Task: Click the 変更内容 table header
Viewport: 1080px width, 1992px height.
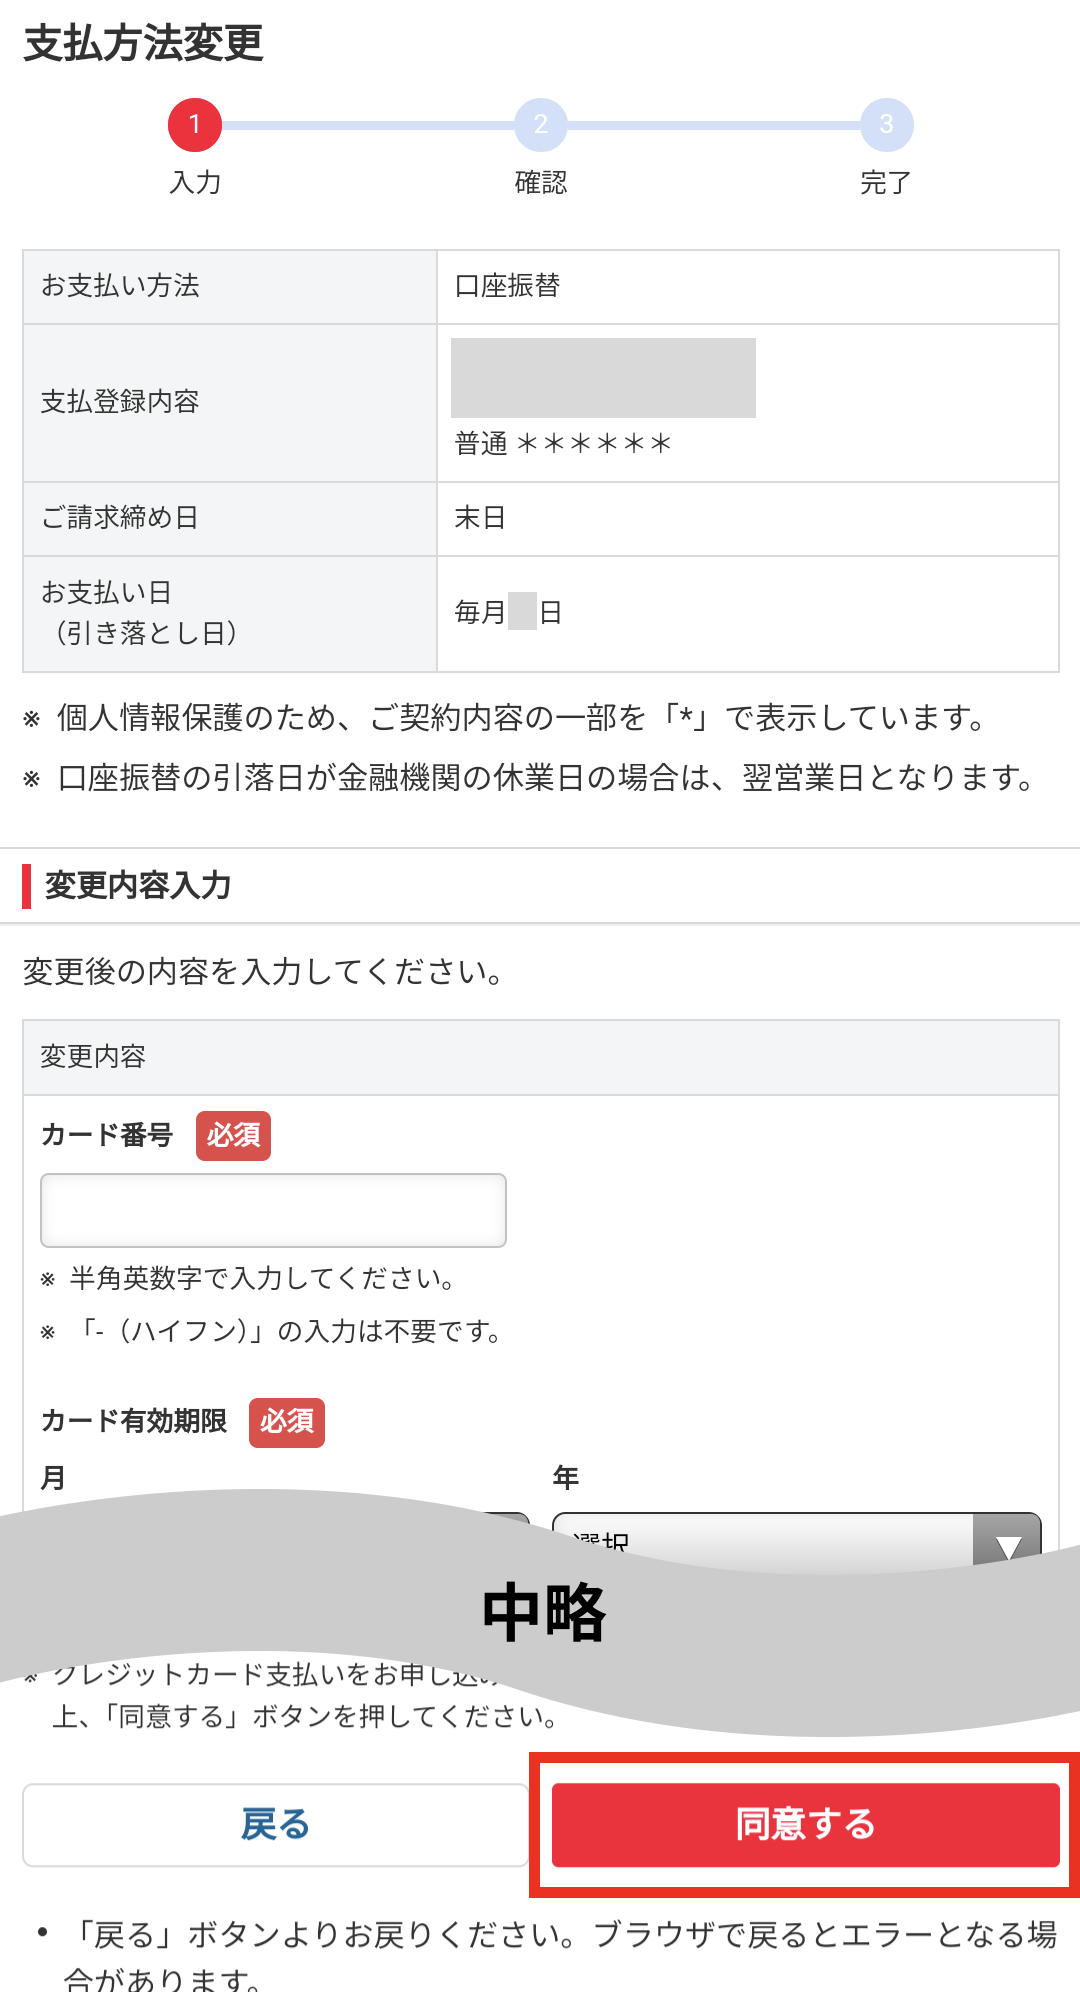Action: (x=93, y=1057)
